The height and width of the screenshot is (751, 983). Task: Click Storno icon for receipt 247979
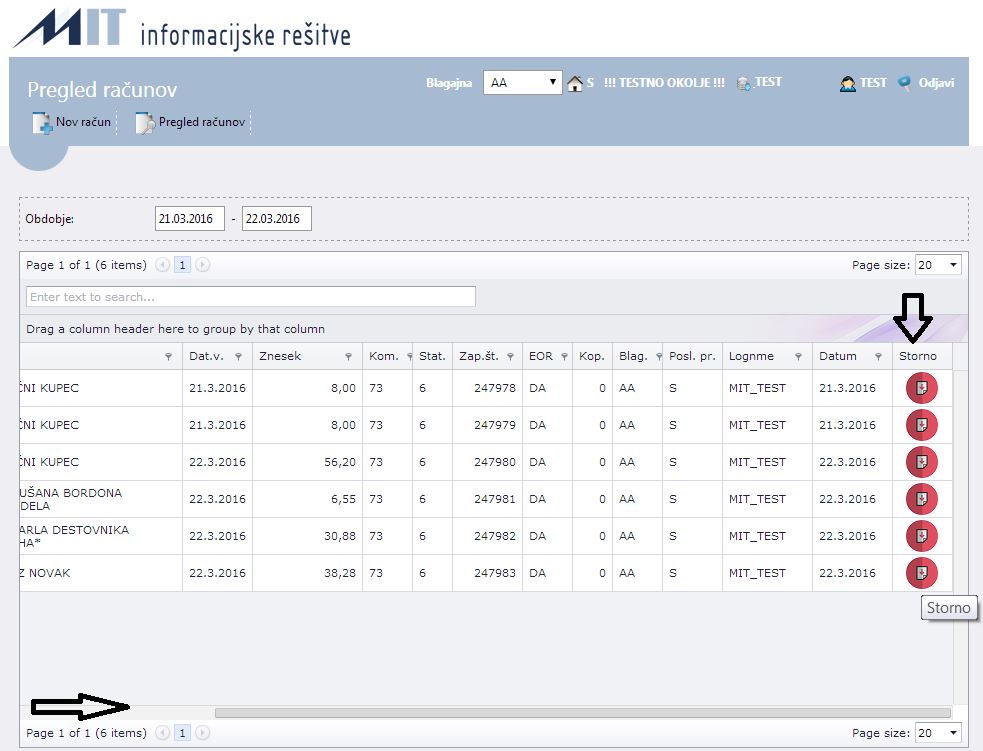[x=921, y=425]
